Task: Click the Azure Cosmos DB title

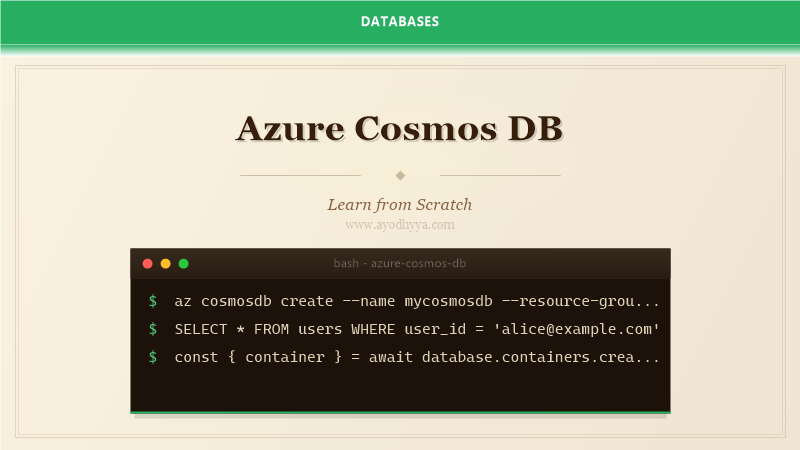Action: [x=400, y=128]
